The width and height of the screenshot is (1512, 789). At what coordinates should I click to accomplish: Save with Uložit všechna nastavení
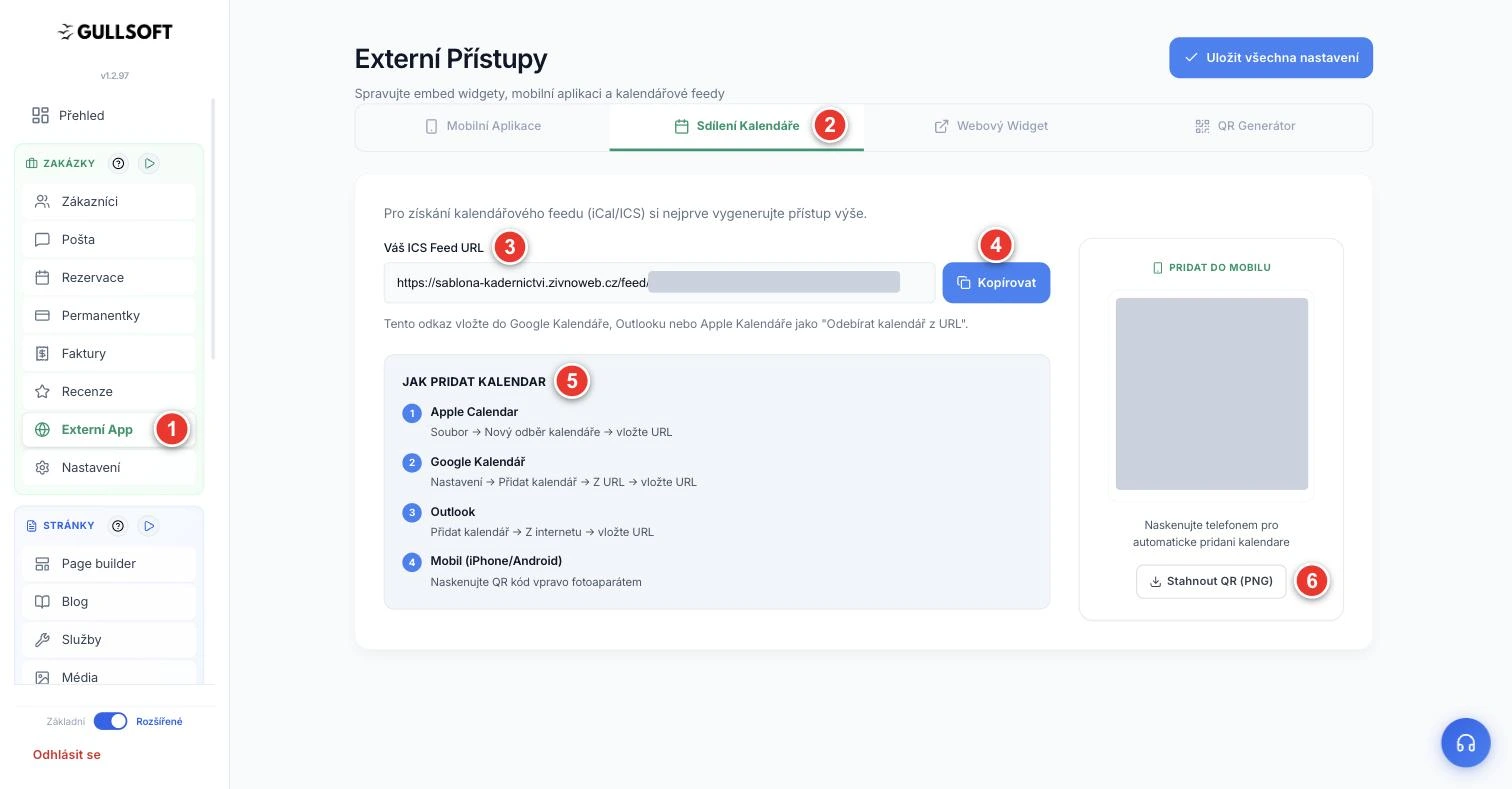pos(1271,58)
